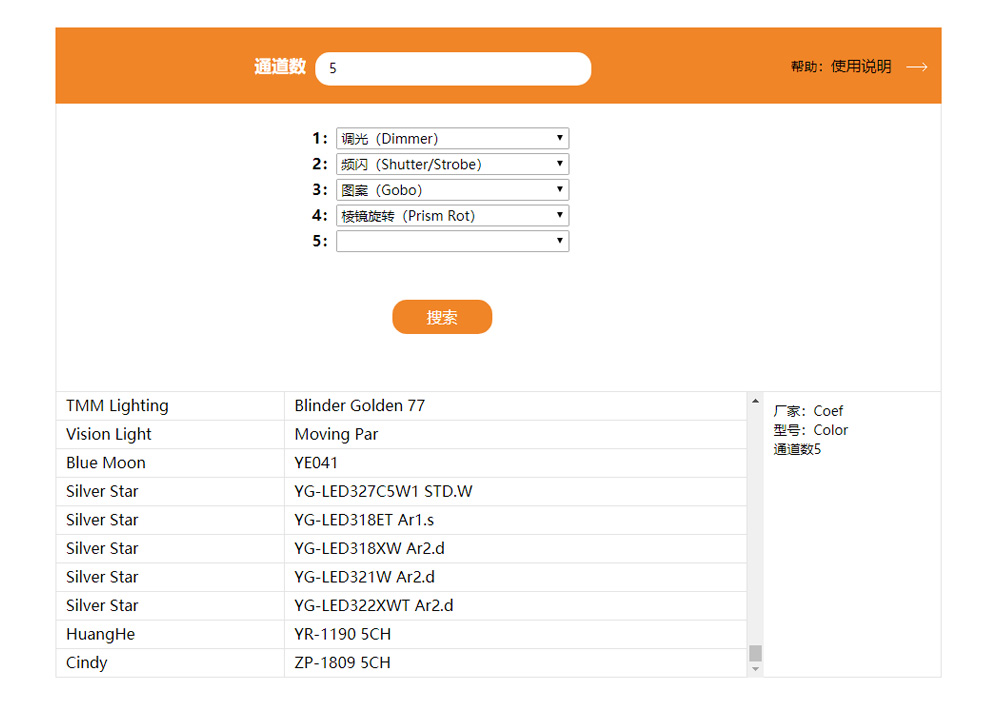
Task: Choose HuangHe YR-1190 5CH fixture
Action: click(x=400, y=635)
